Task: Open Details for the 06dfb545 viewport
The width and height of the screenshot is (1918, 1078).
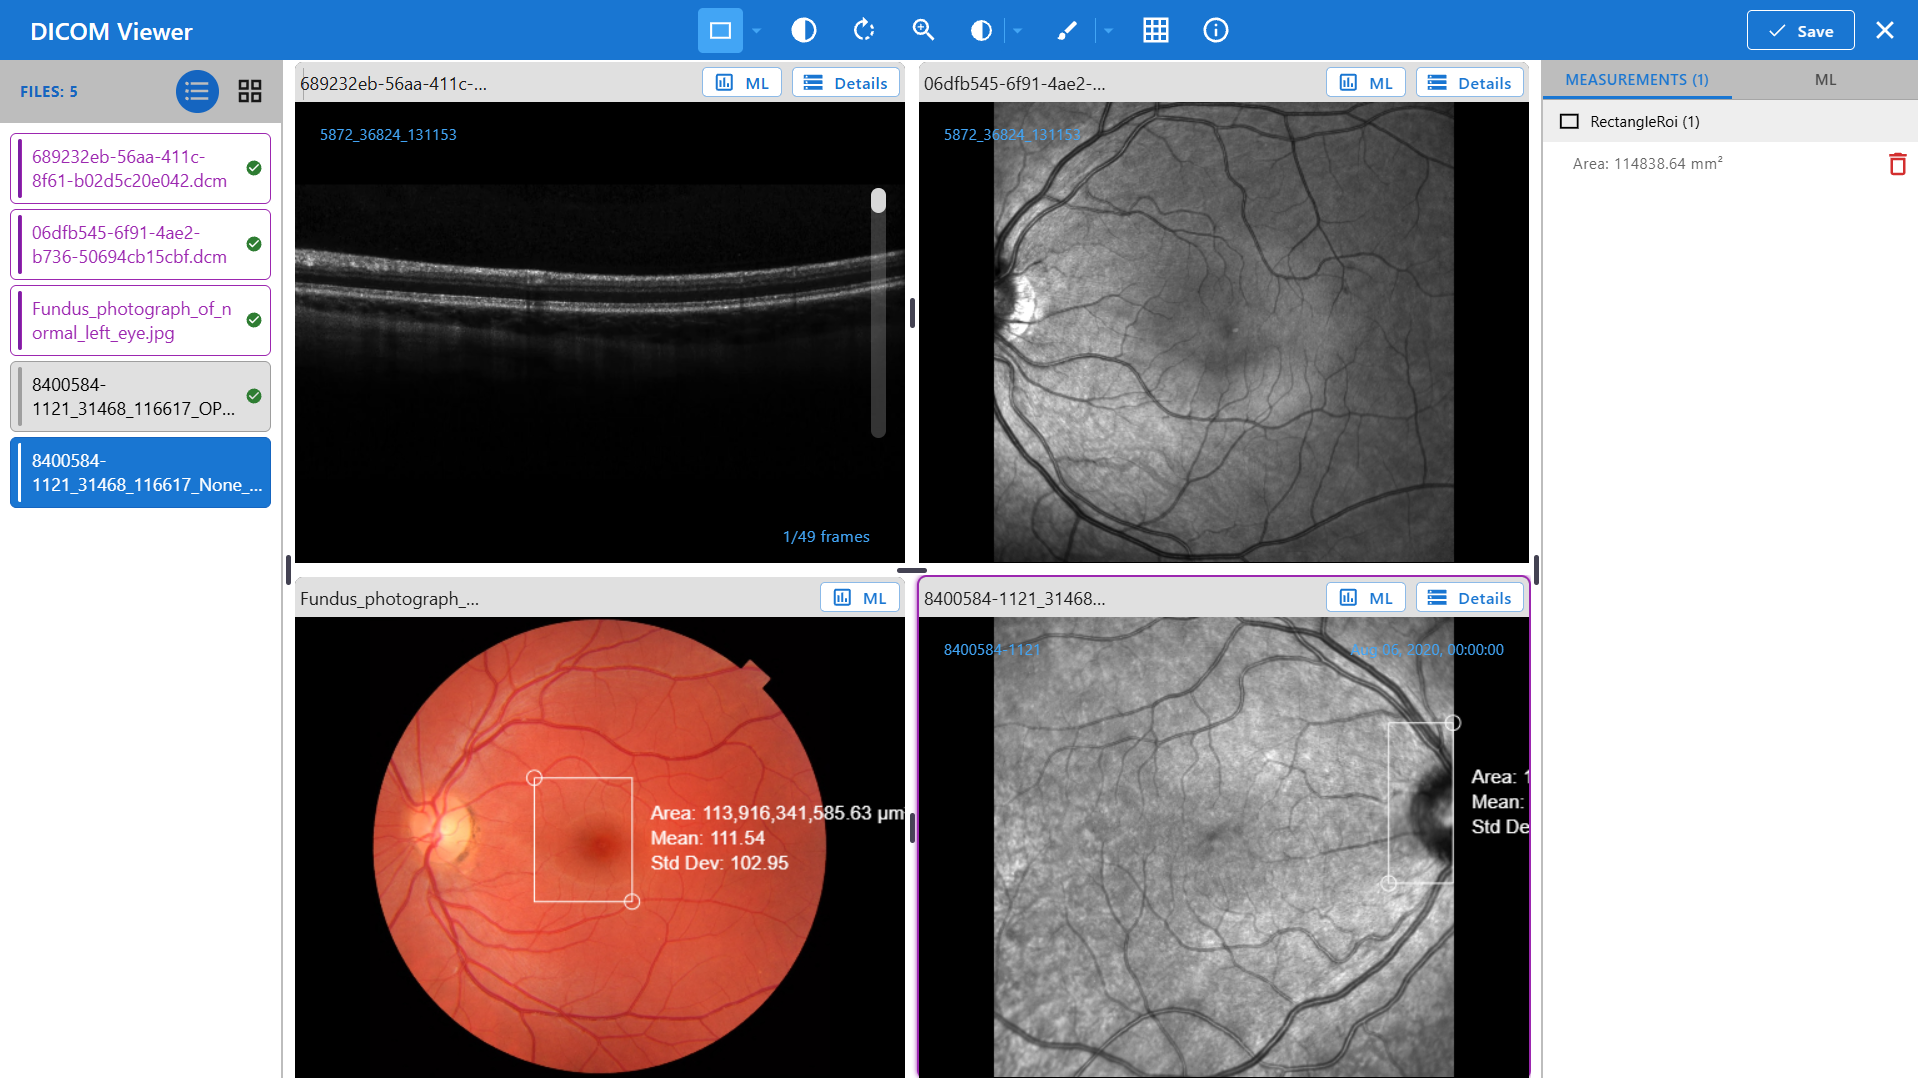Action: coord(1470,83)
